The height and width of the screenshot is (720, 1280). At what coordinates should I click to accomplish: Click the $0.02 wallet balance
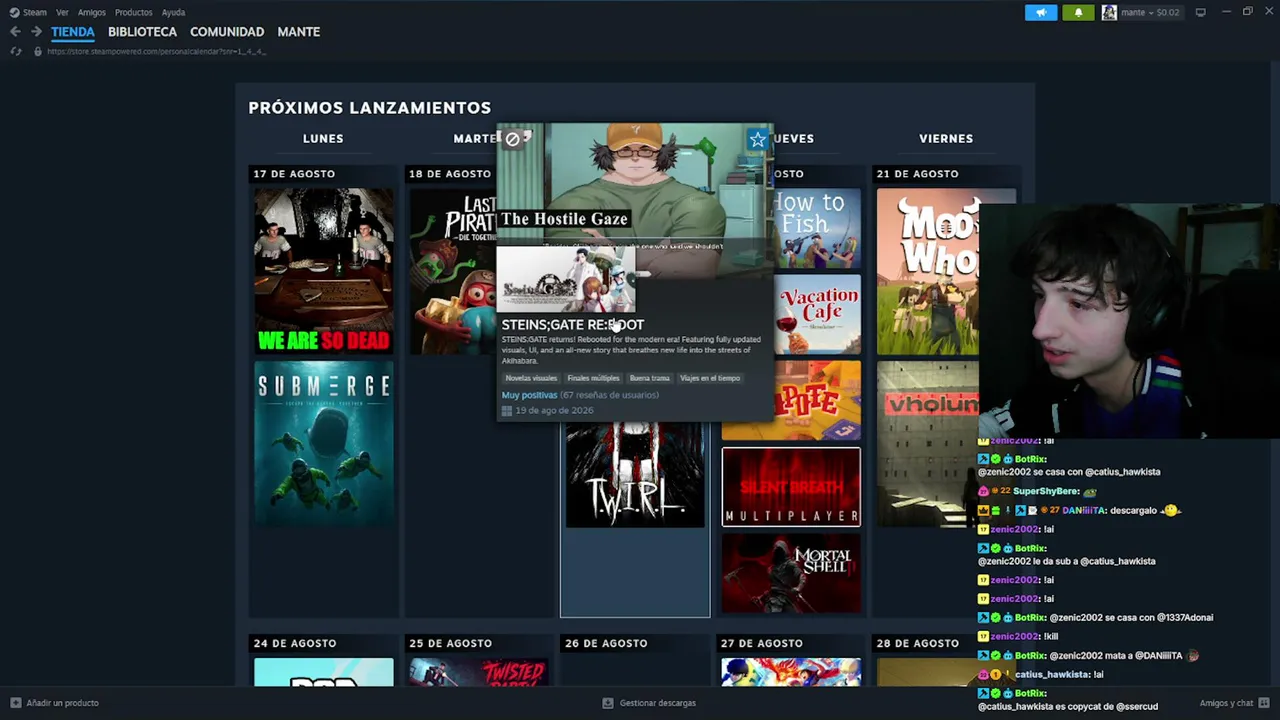tap(1168, 12)
